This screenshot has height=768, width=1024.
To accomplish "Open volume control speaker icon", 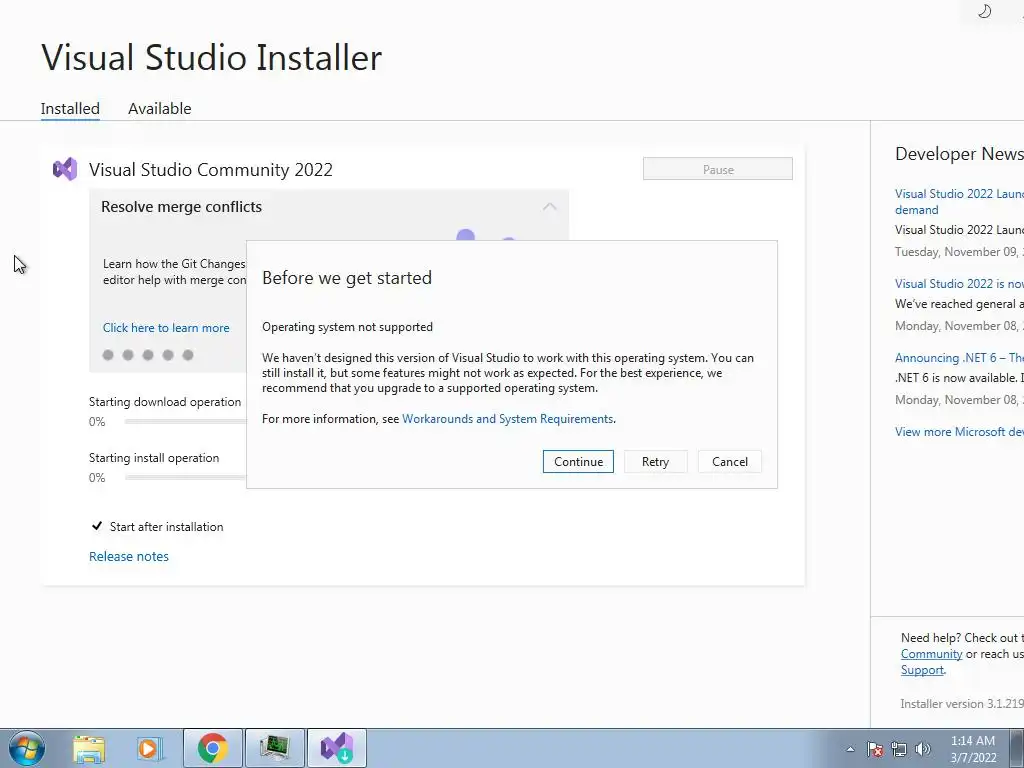I will click(x=923, y=749).
